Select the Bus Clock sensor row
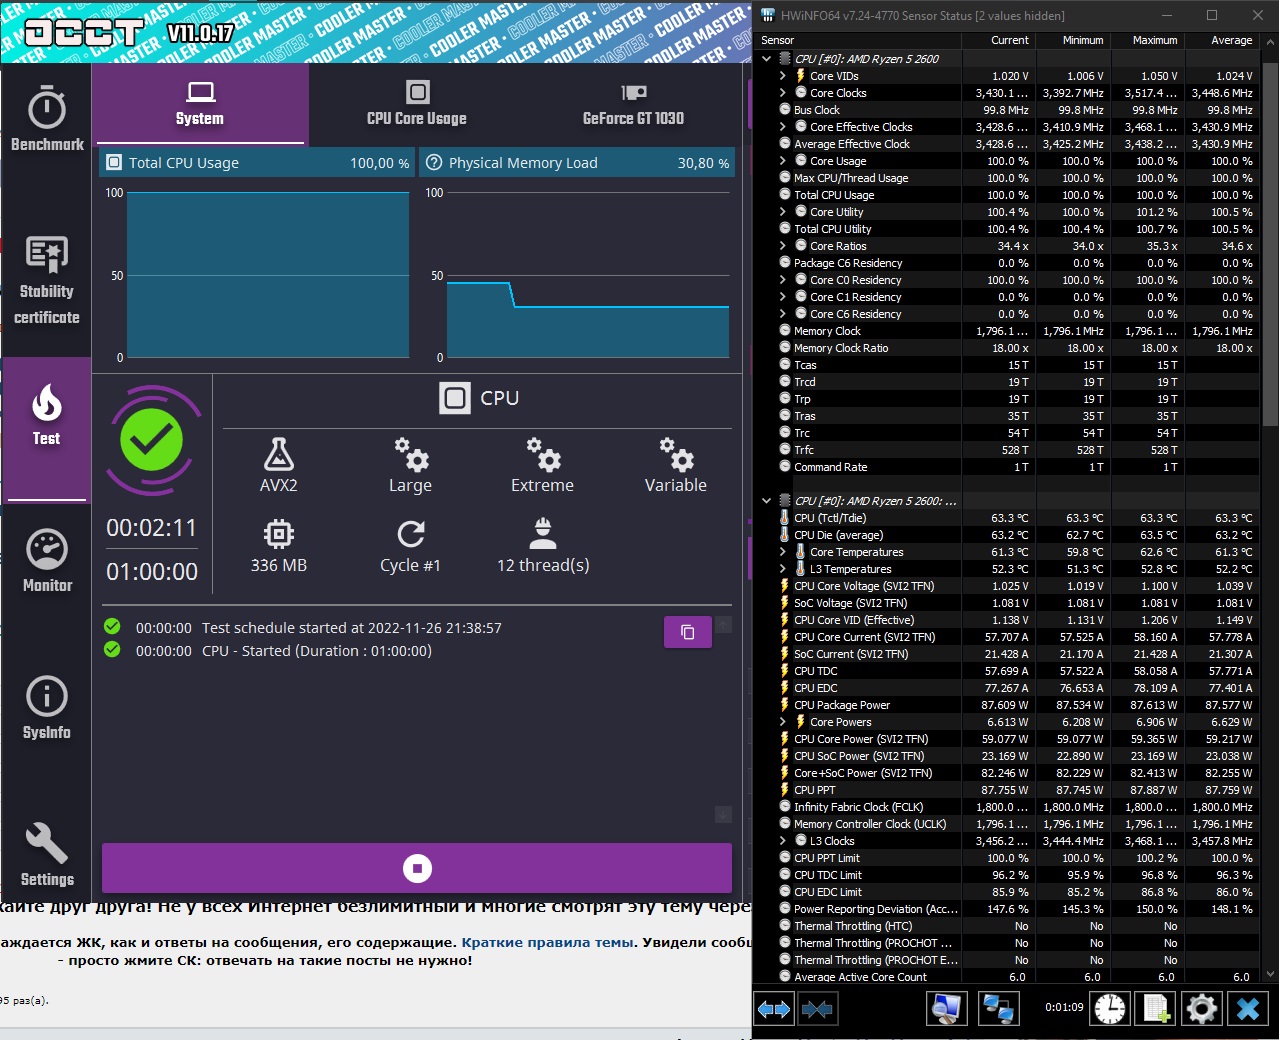Screen dimensions: 1279x1040 click(x=1008, y=110)
